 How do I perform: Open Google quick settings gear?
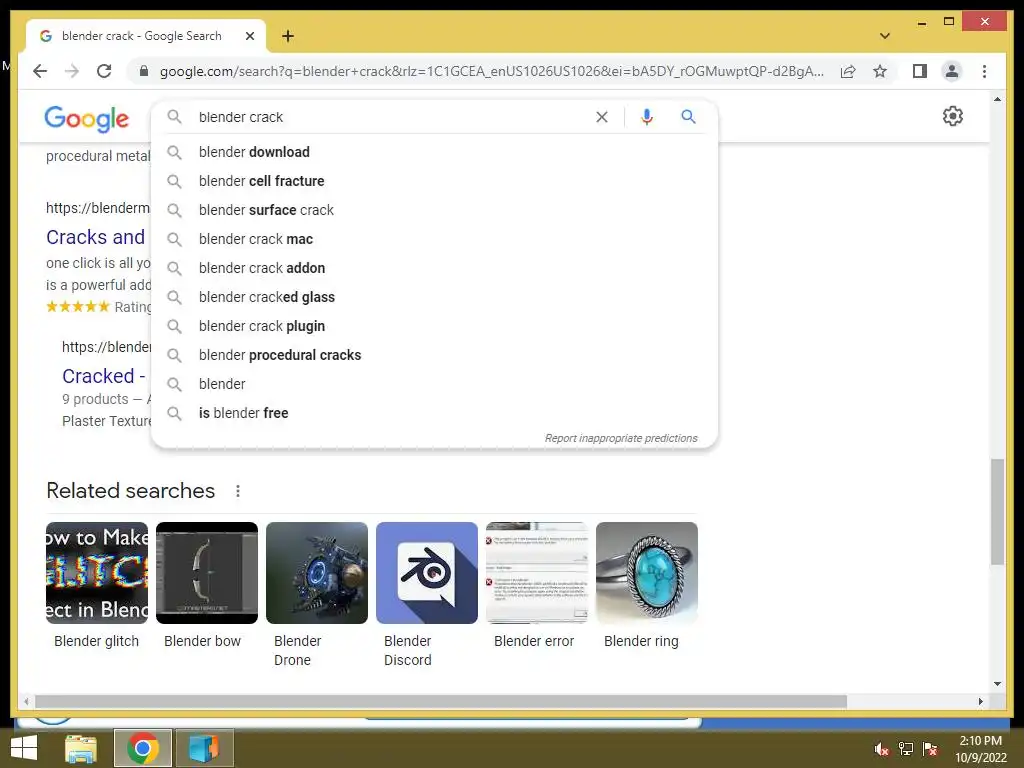tap(953, 116)
